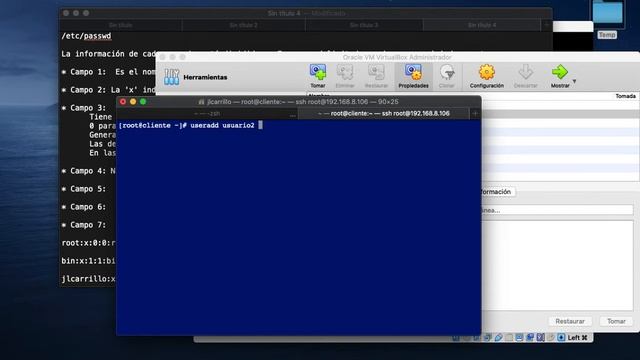Open the Temp folder on desktop
640x360 pixels.
[x=607, y=13]
